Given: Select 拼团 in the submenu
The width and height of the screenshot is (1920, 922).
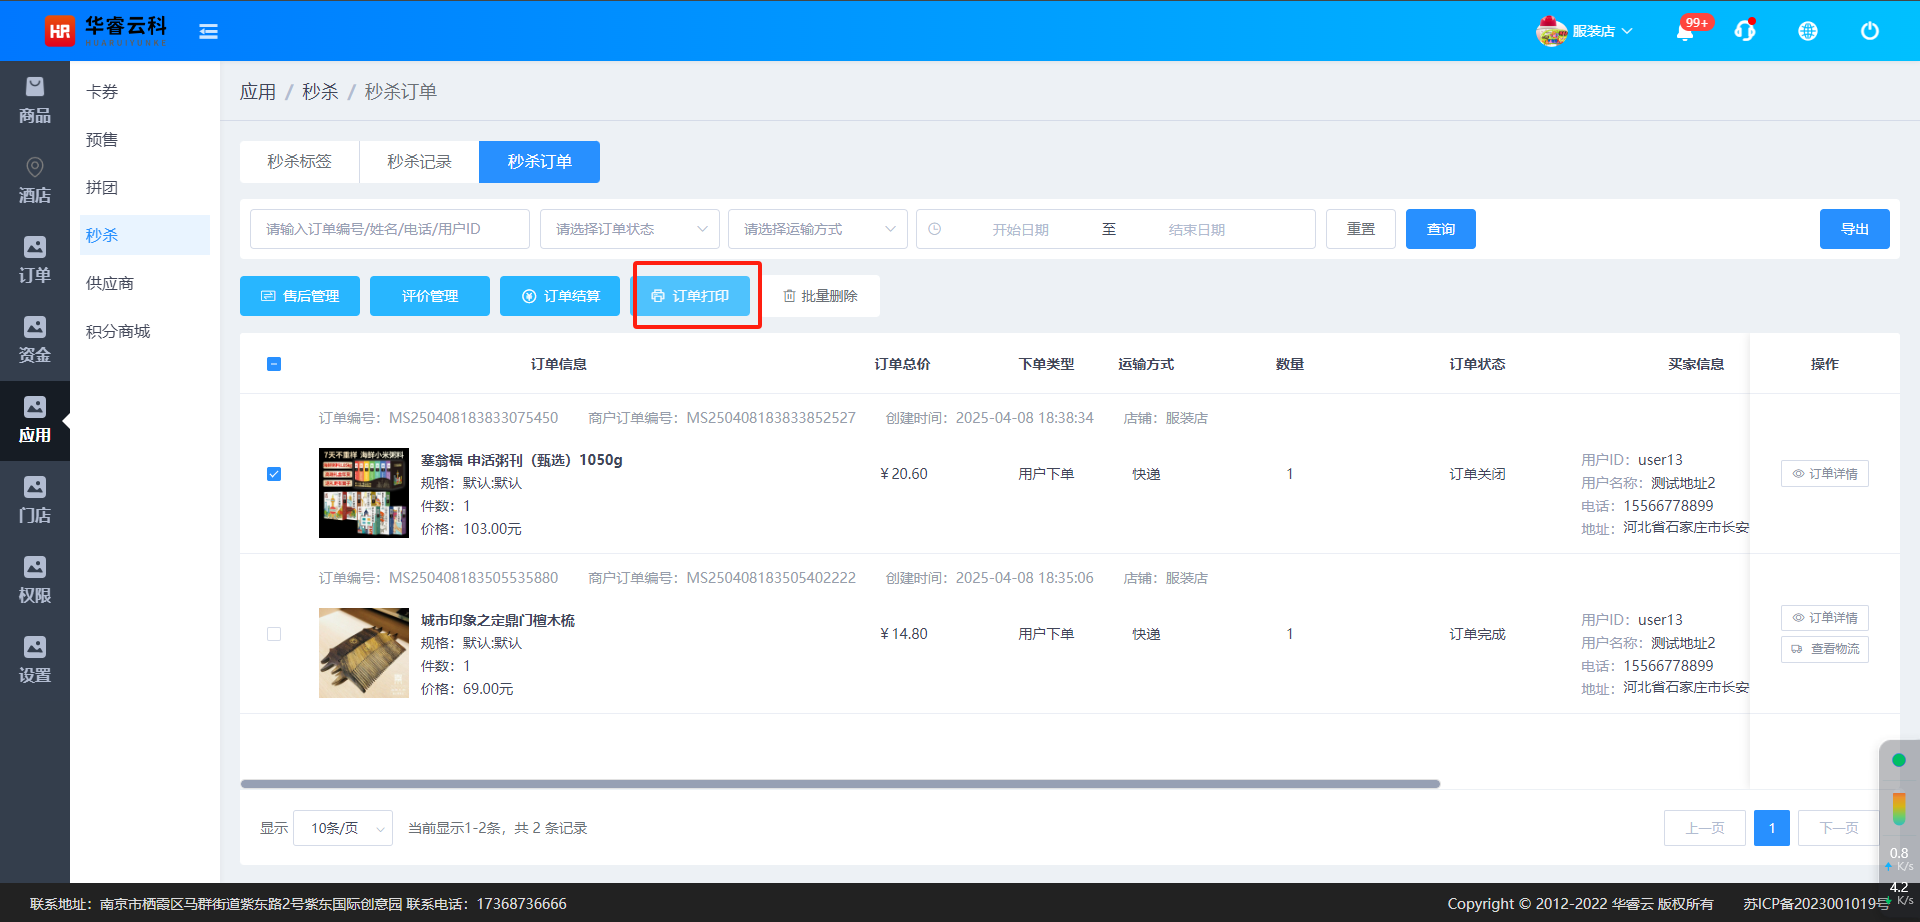Looking at the screenshot, I should point(102,187).
